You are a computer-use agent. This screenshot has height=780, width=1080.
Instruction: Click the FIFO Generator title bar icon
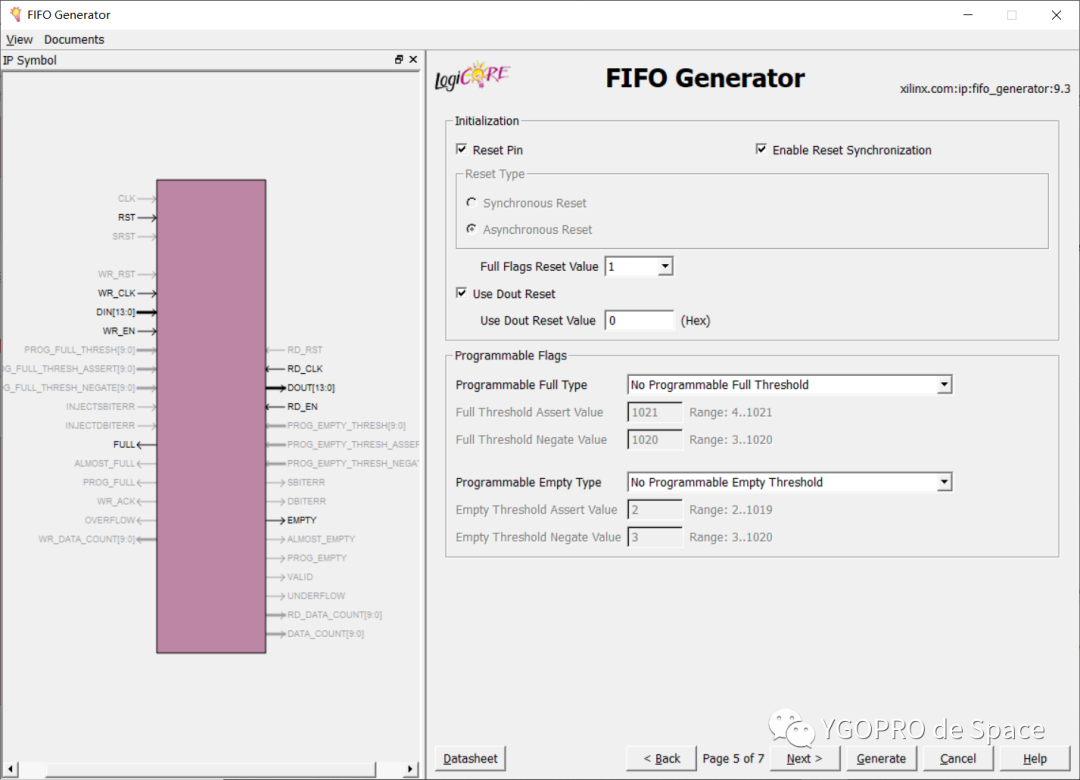click(15, 14)
